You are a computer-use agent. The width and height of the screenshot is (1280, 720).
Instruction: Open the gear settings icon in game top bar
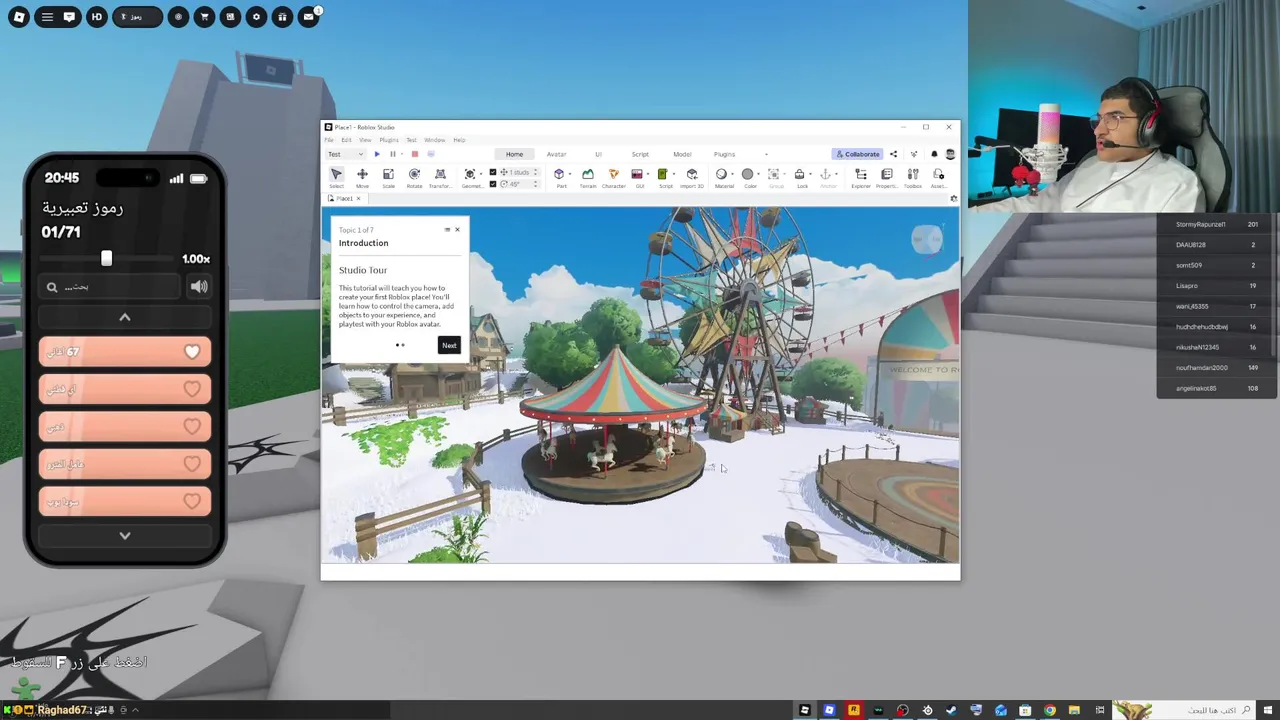tap(257, 17)
